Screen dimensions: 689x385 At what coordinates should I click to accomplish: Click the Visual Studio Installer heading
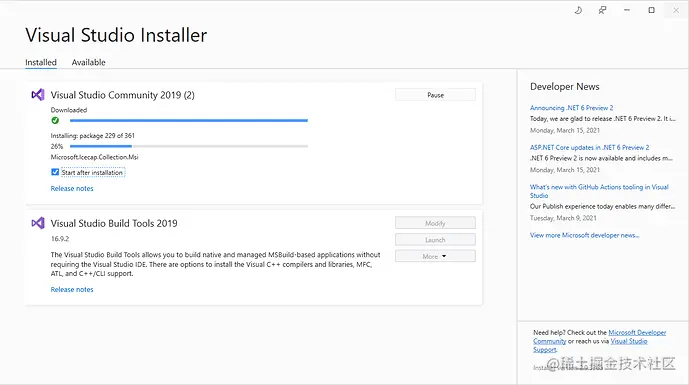point(116,35)
